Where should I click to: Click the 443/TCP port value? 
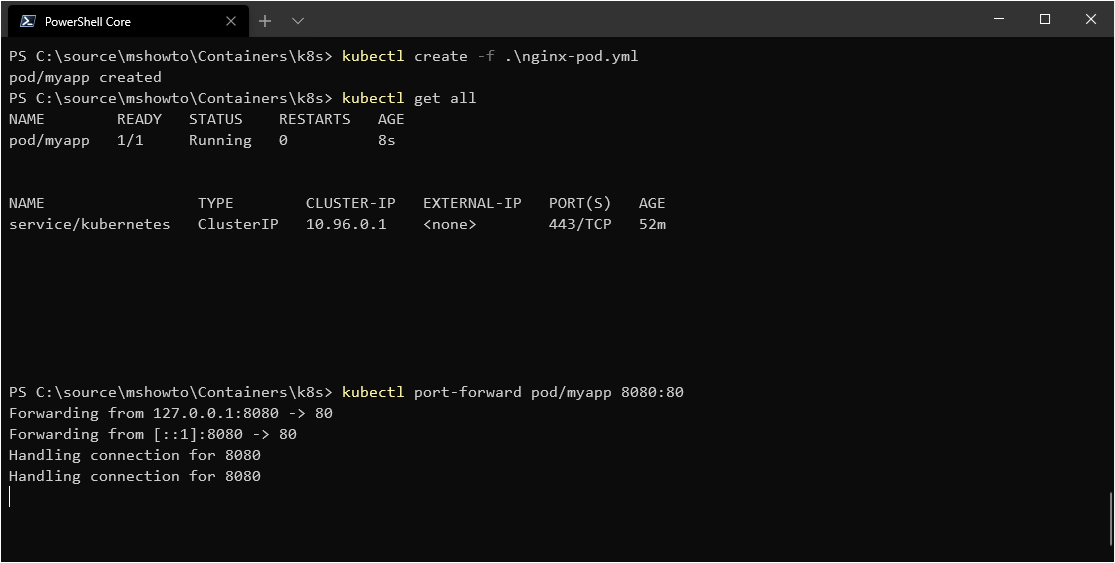580,224
